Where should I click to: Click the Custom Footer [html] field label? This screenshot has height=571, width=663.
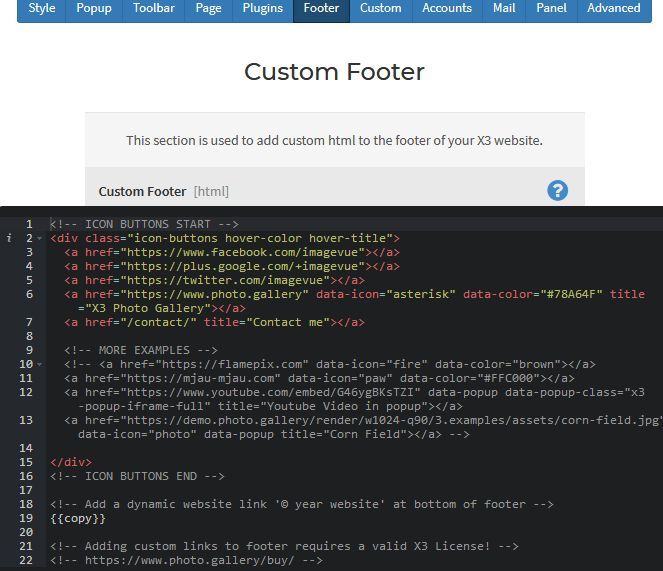(164, 192)
